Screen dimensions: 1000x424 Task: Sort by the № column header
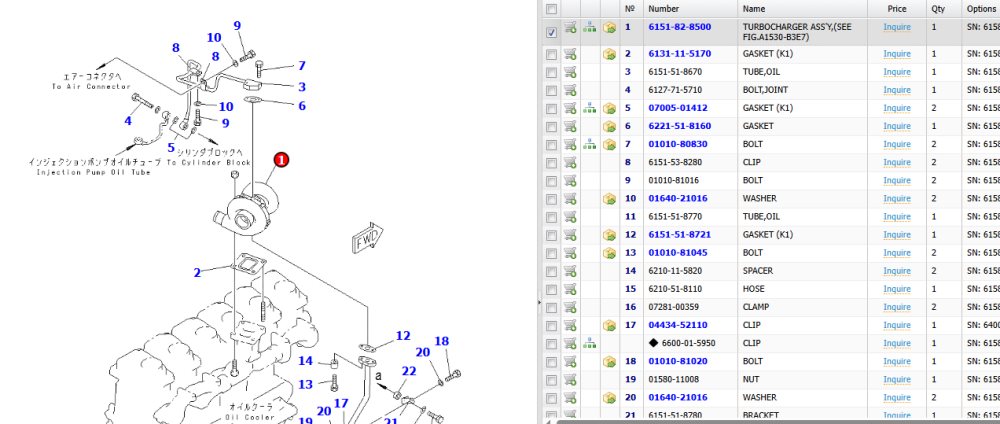630,9
